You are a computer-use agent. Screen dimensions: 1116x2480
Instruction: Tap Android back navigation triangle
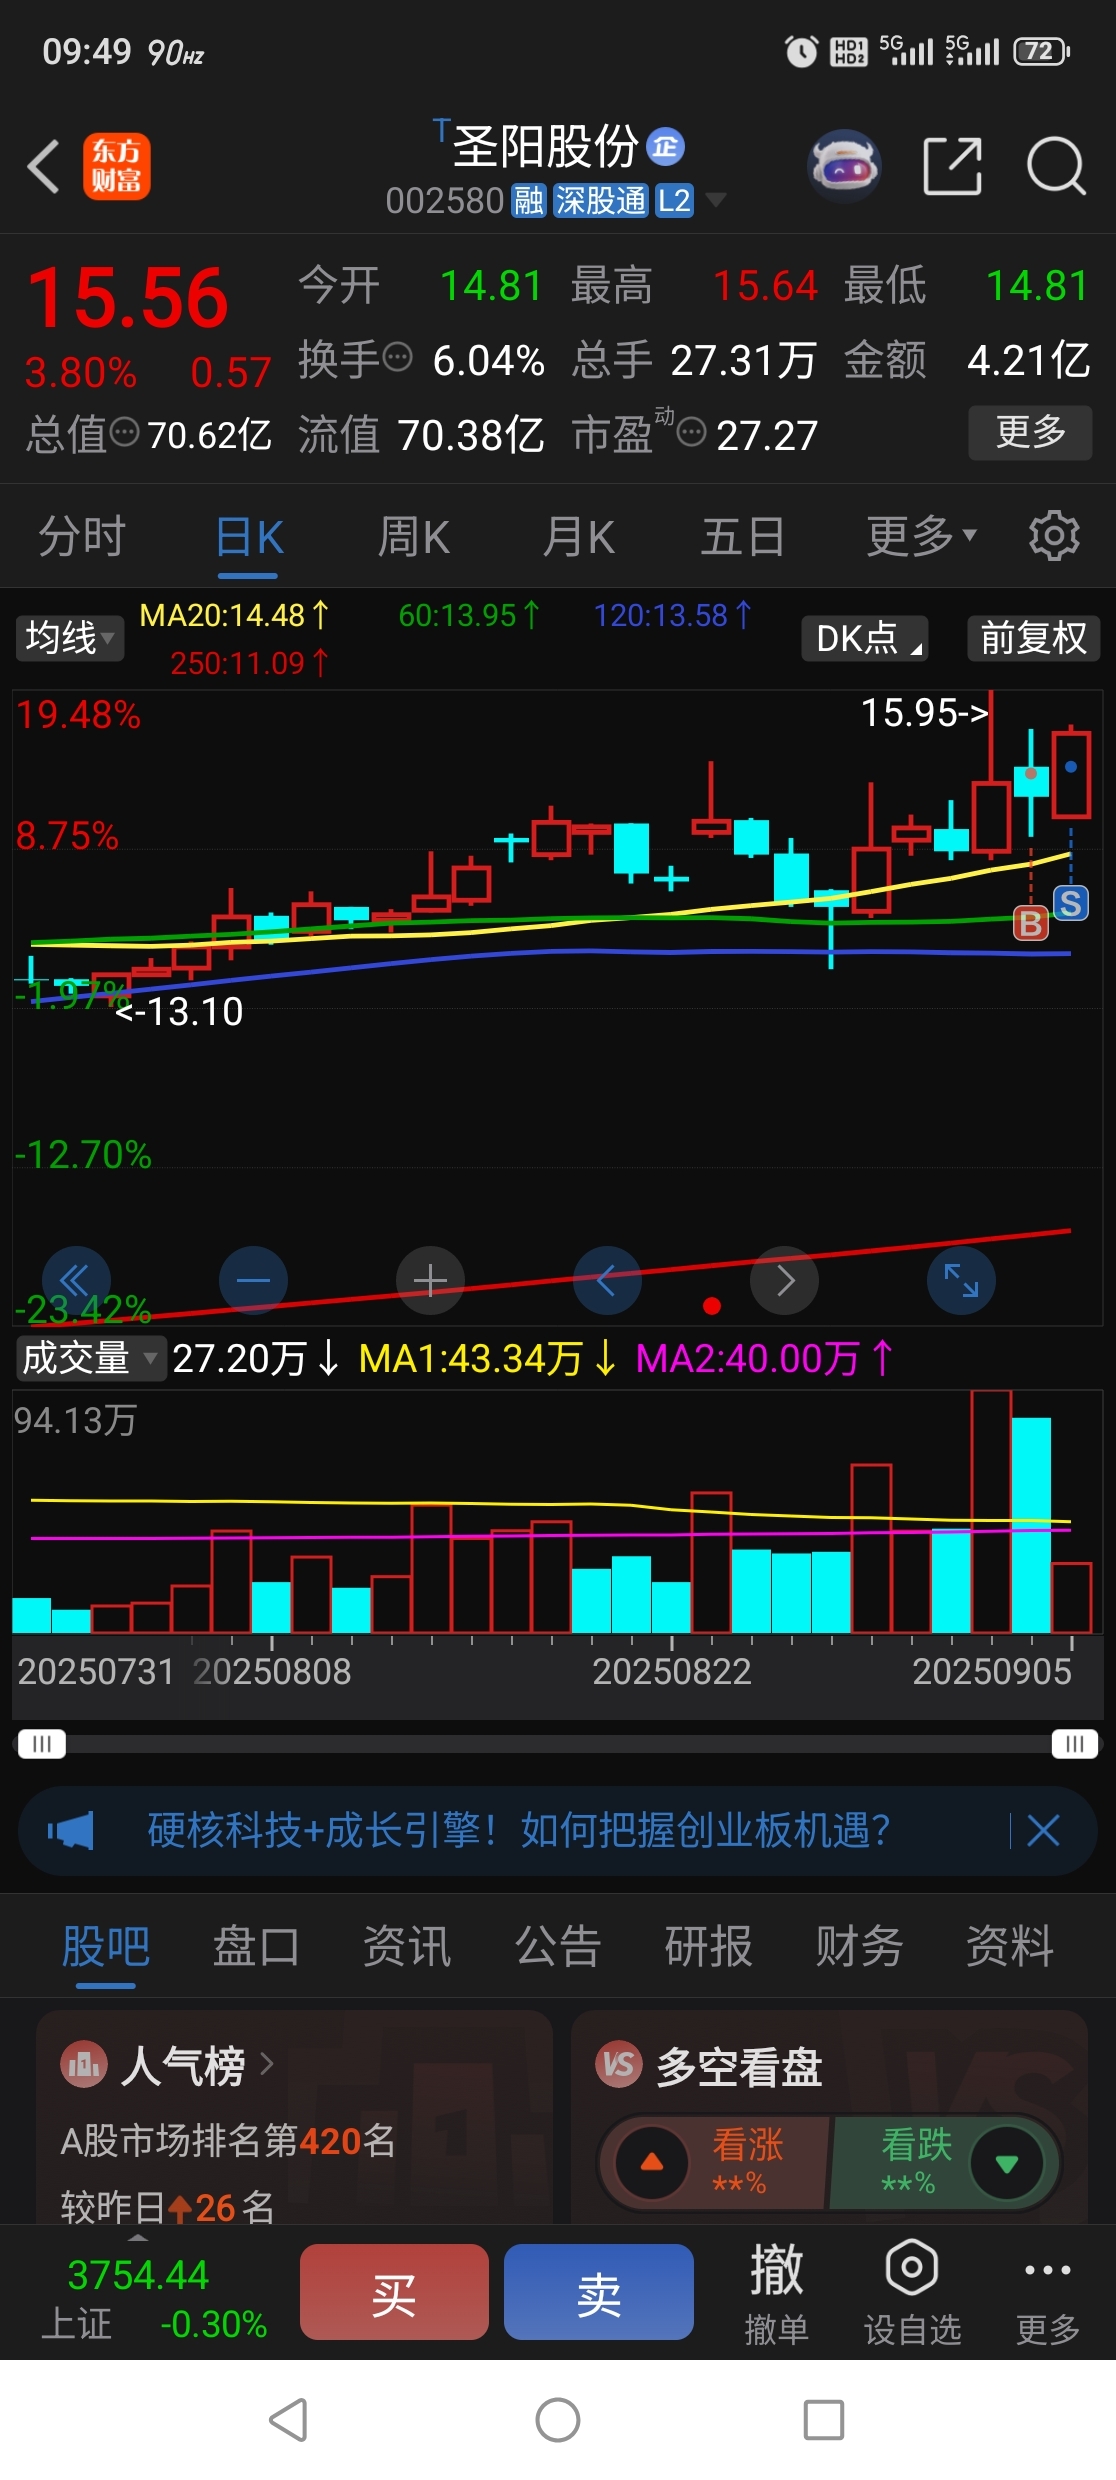288,2420
